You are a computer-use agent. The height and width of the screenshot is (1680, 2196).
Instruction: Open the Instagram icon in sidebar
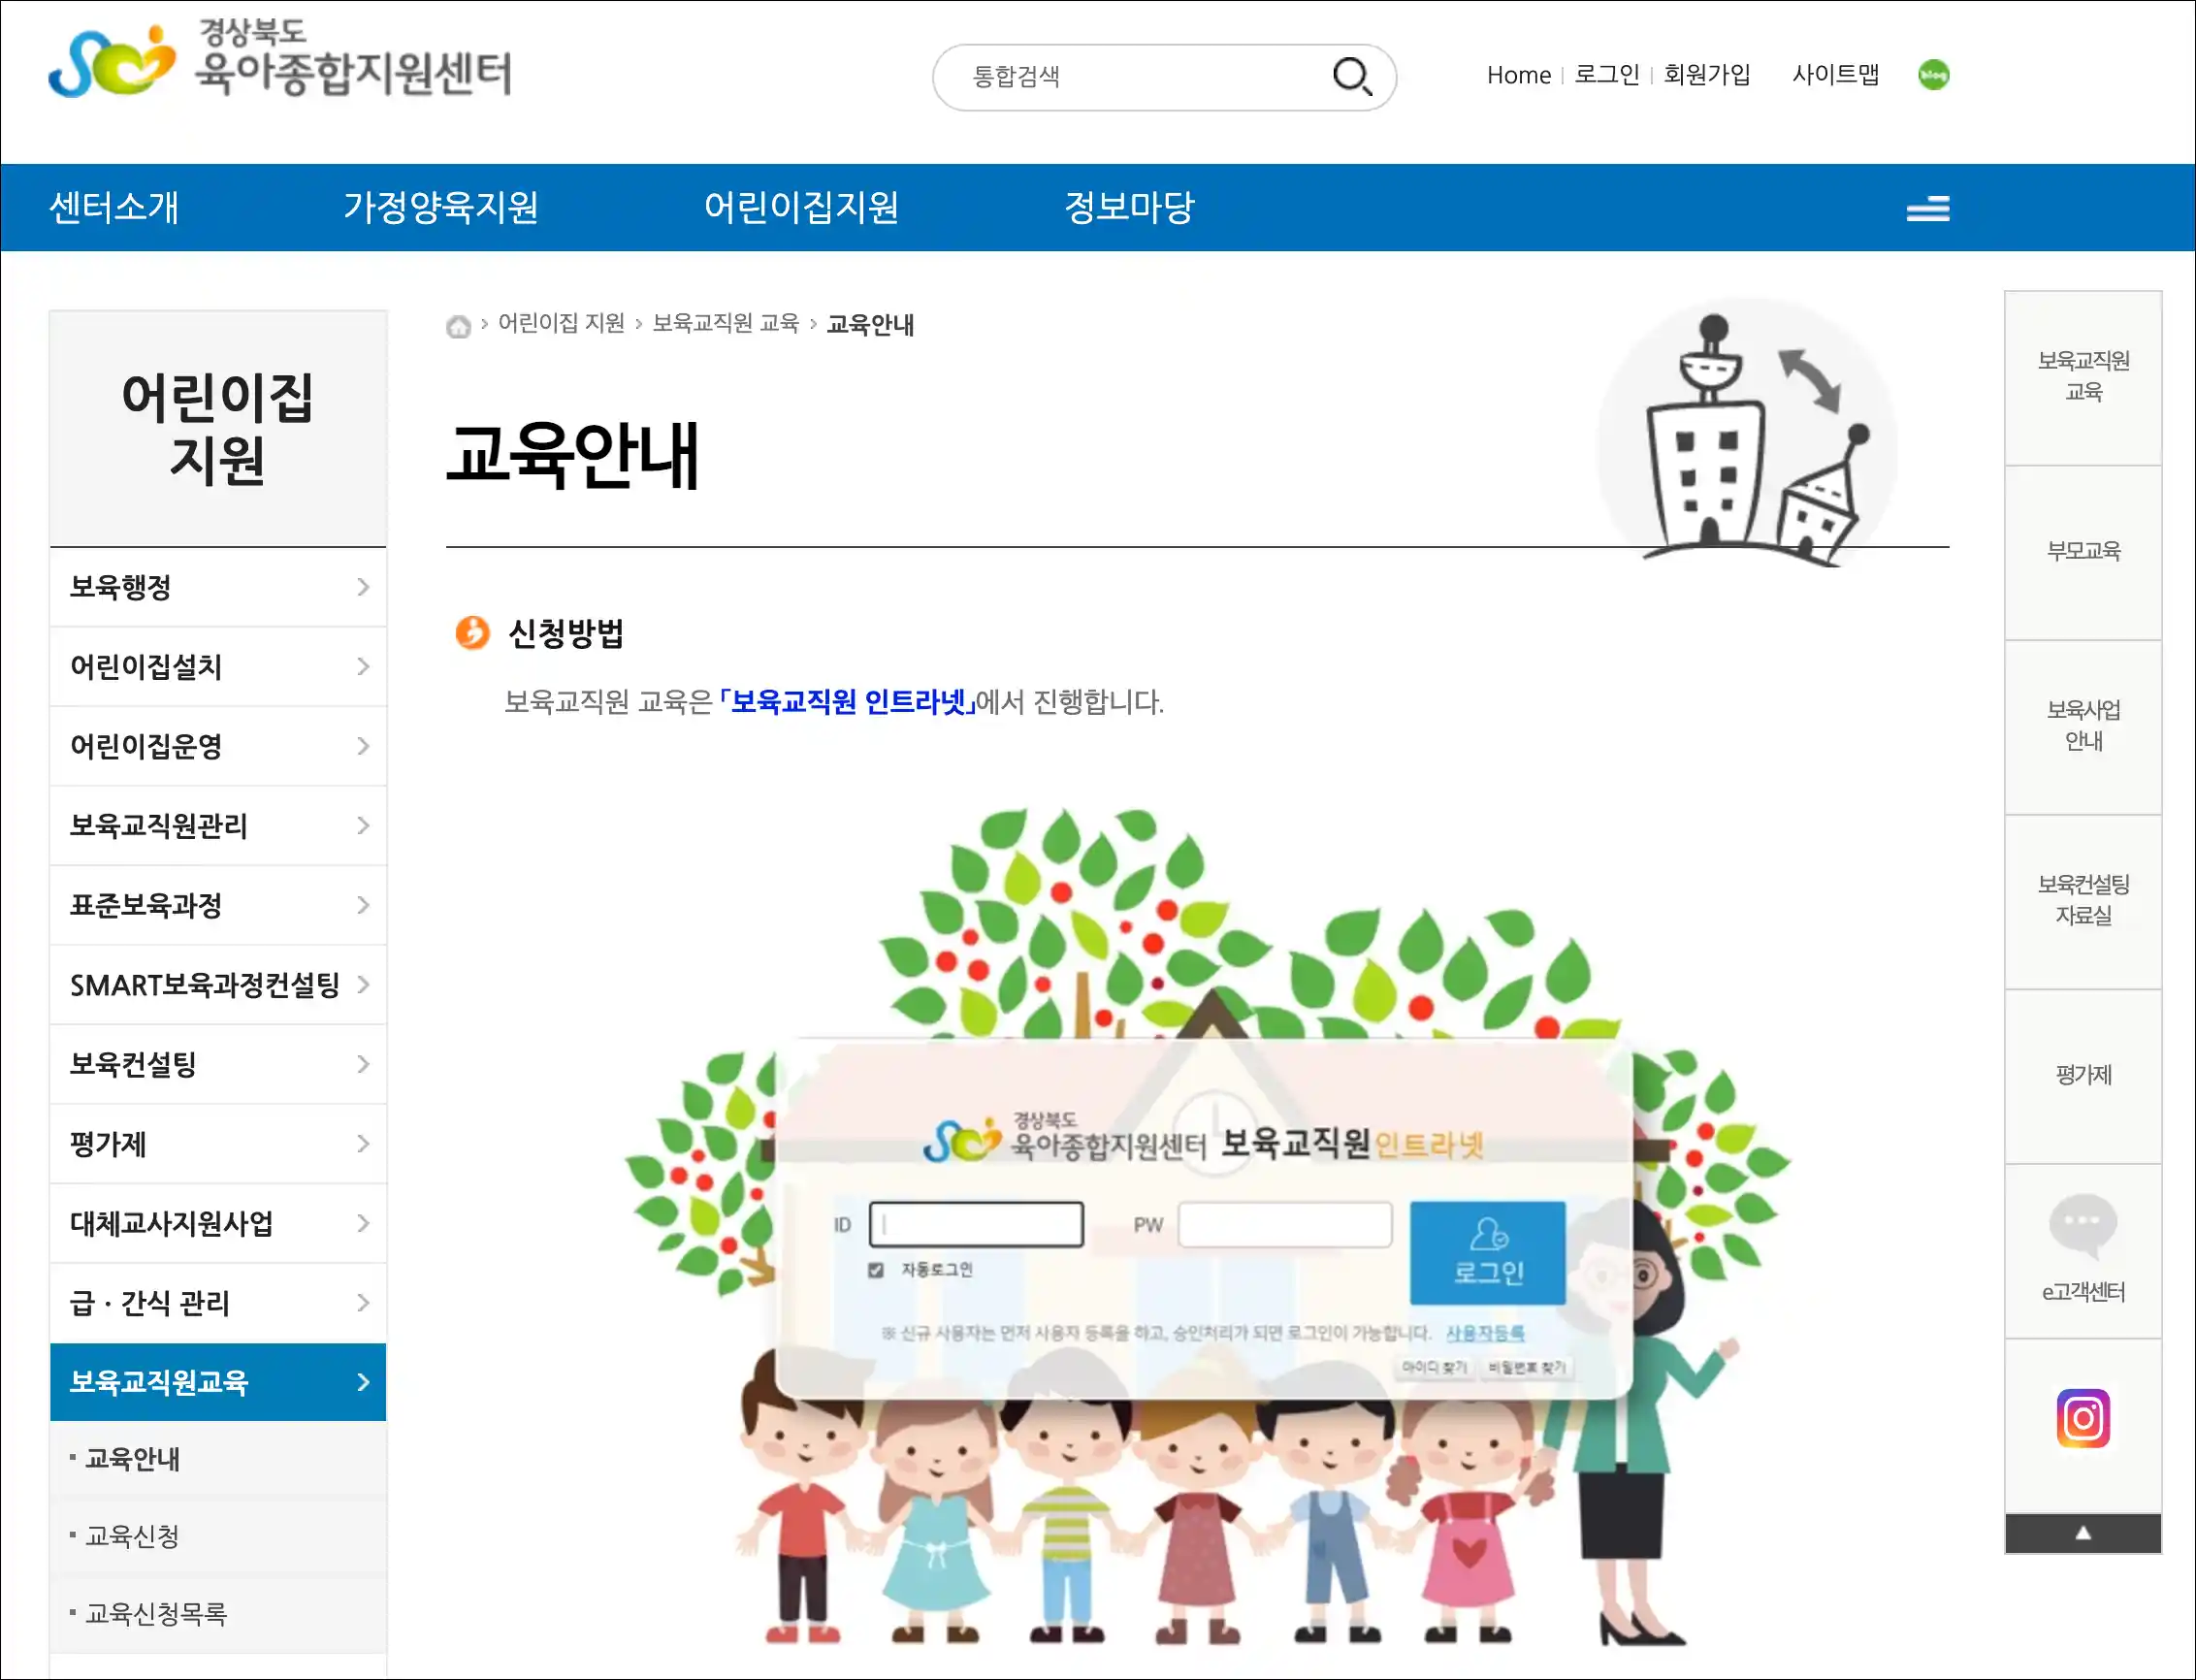click(x=2083, y=1418)
